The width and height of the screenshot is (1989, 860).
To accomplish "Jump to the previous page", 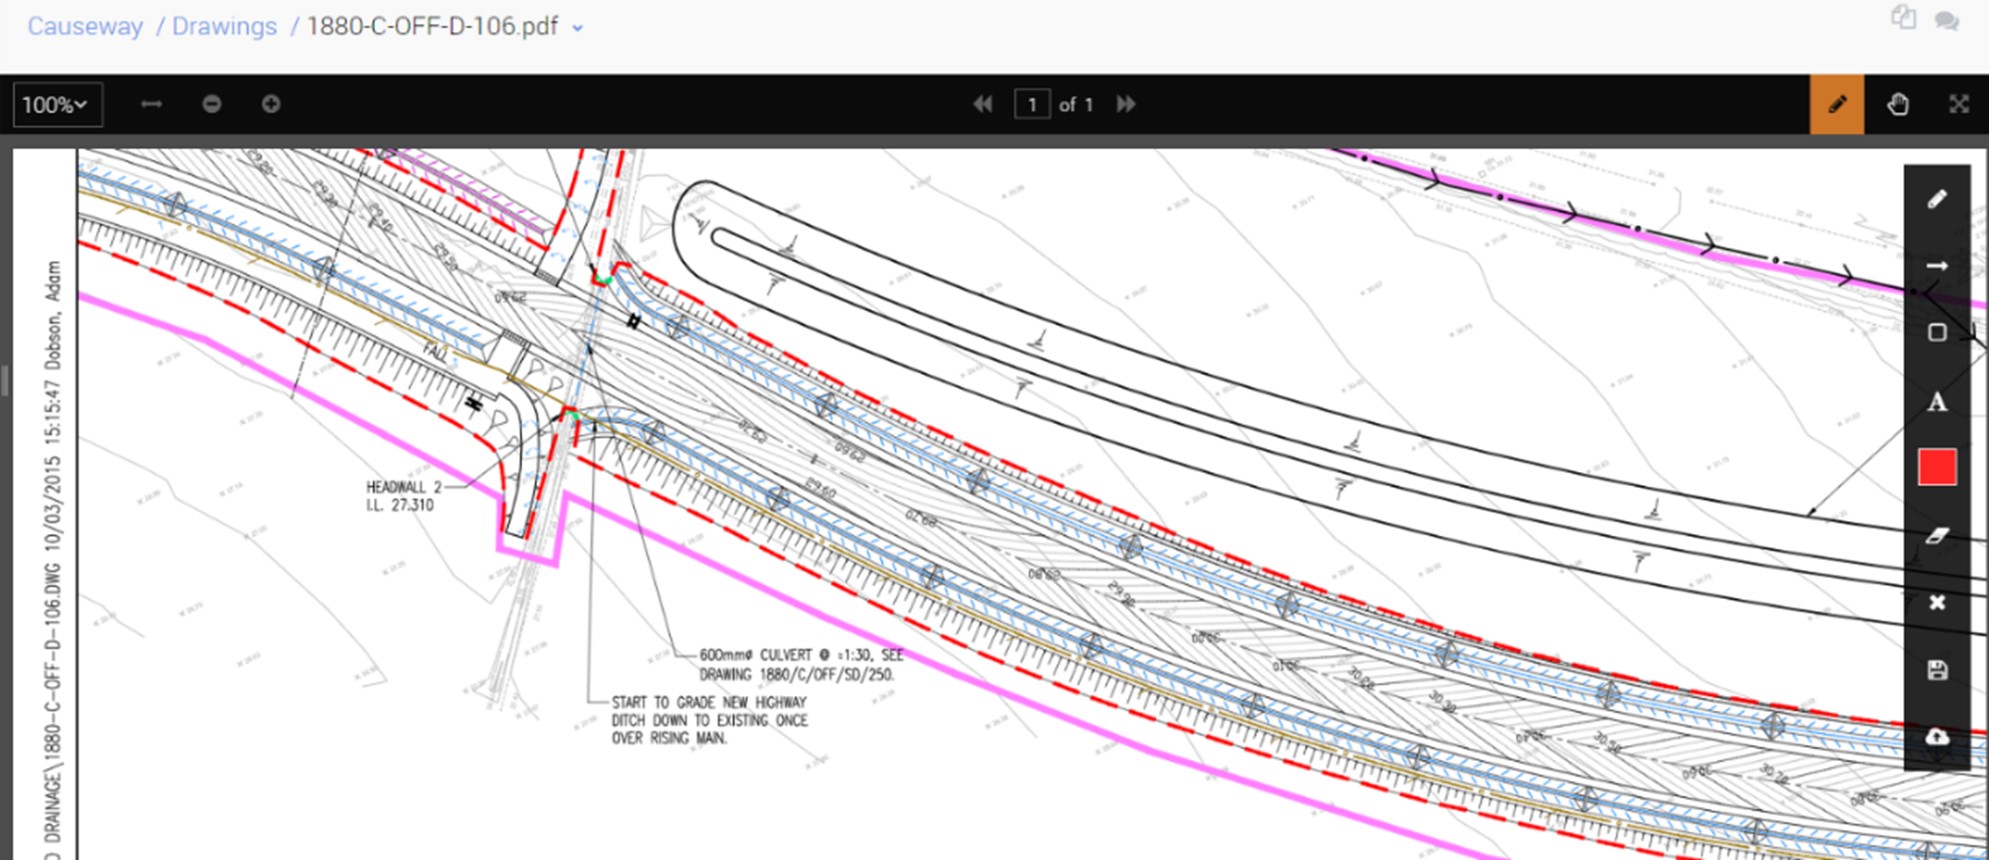I will coord(983,104).
